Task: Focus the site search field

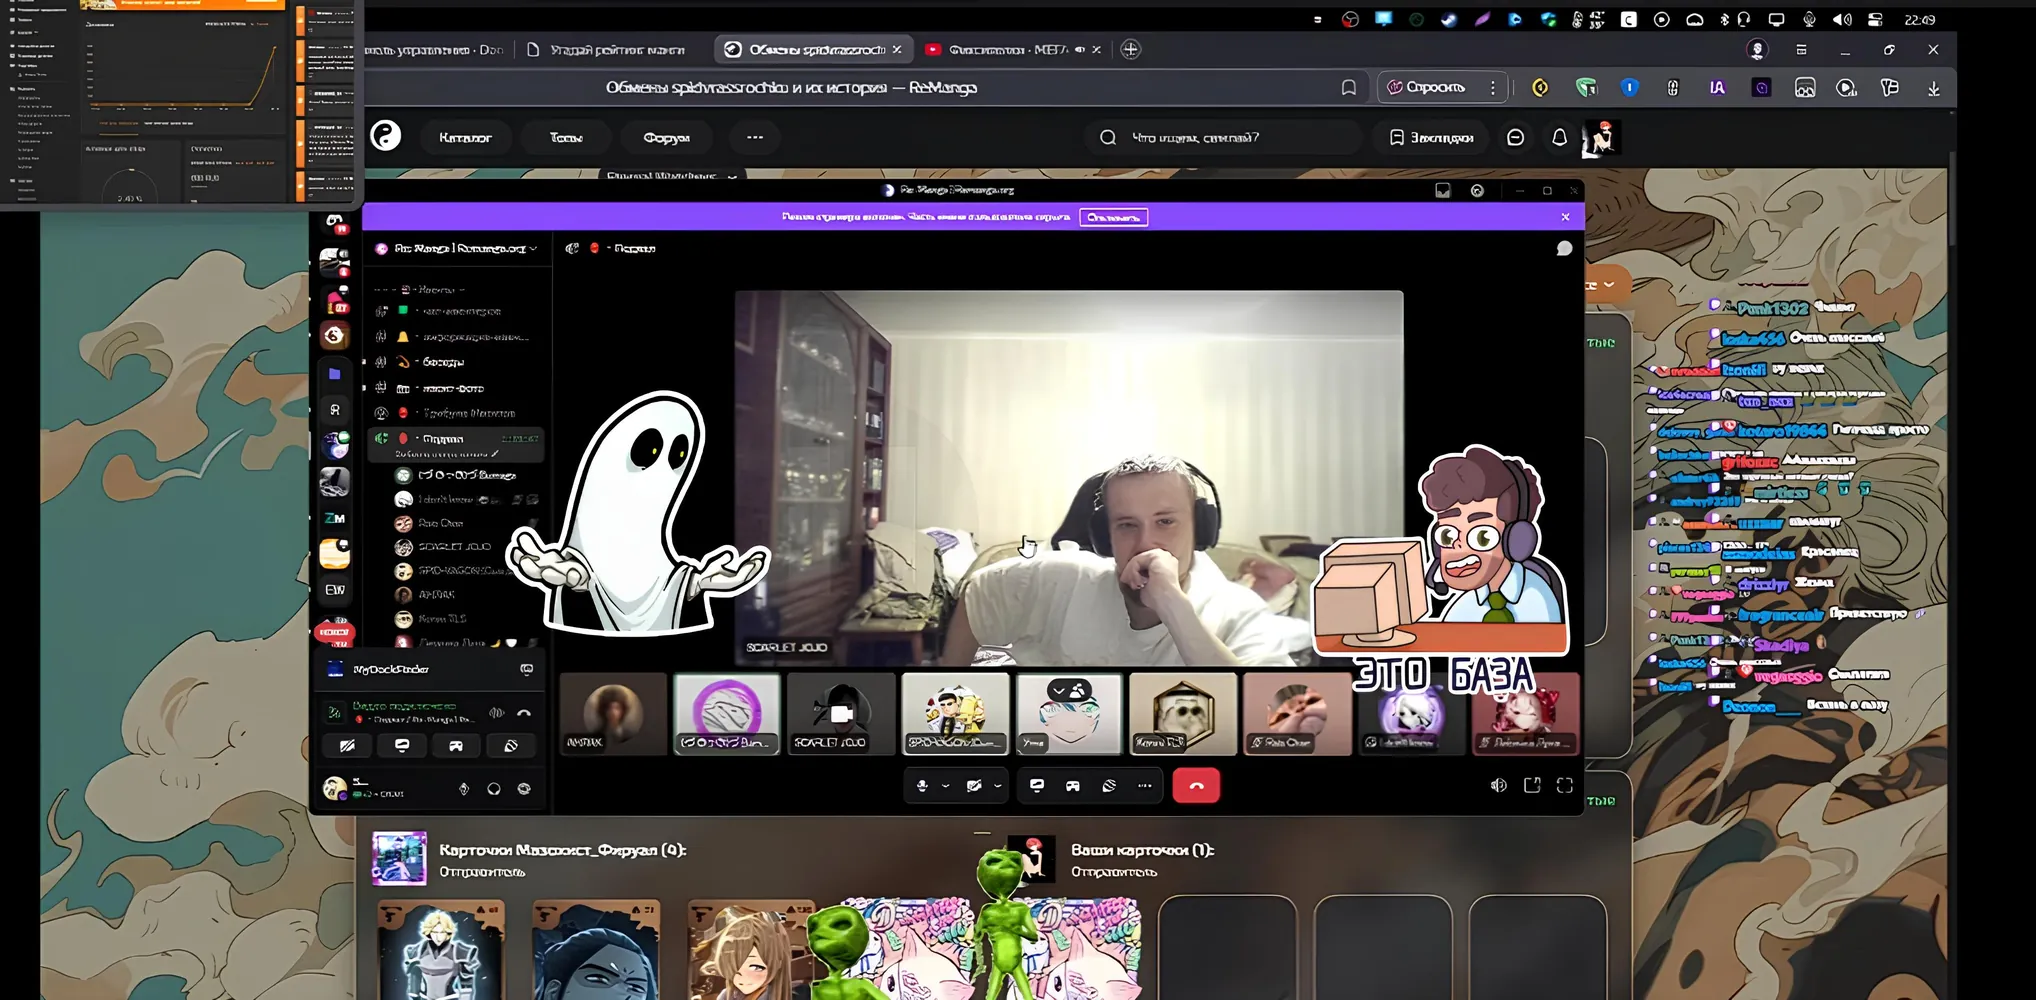Action: point(1223,138)
